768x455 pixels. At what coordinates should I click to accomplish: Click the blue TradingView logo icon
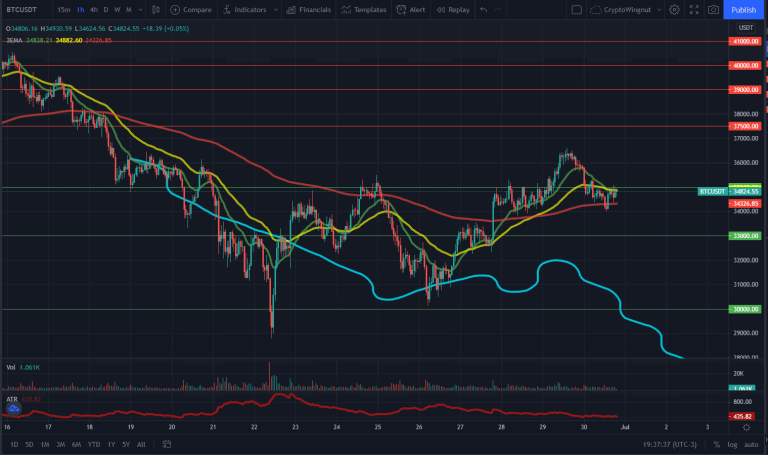(14, 408)
